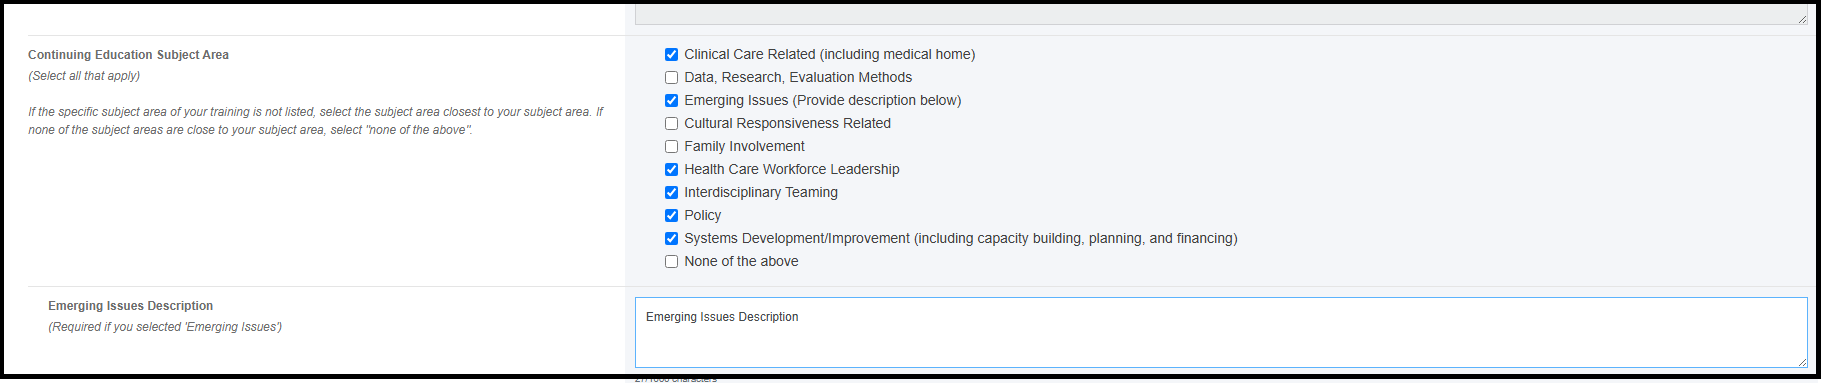Click the 'Clinical Care Related (including medical home)' label text
Image resolution: width=1827 pixels, height=383 pixels.
830,55
